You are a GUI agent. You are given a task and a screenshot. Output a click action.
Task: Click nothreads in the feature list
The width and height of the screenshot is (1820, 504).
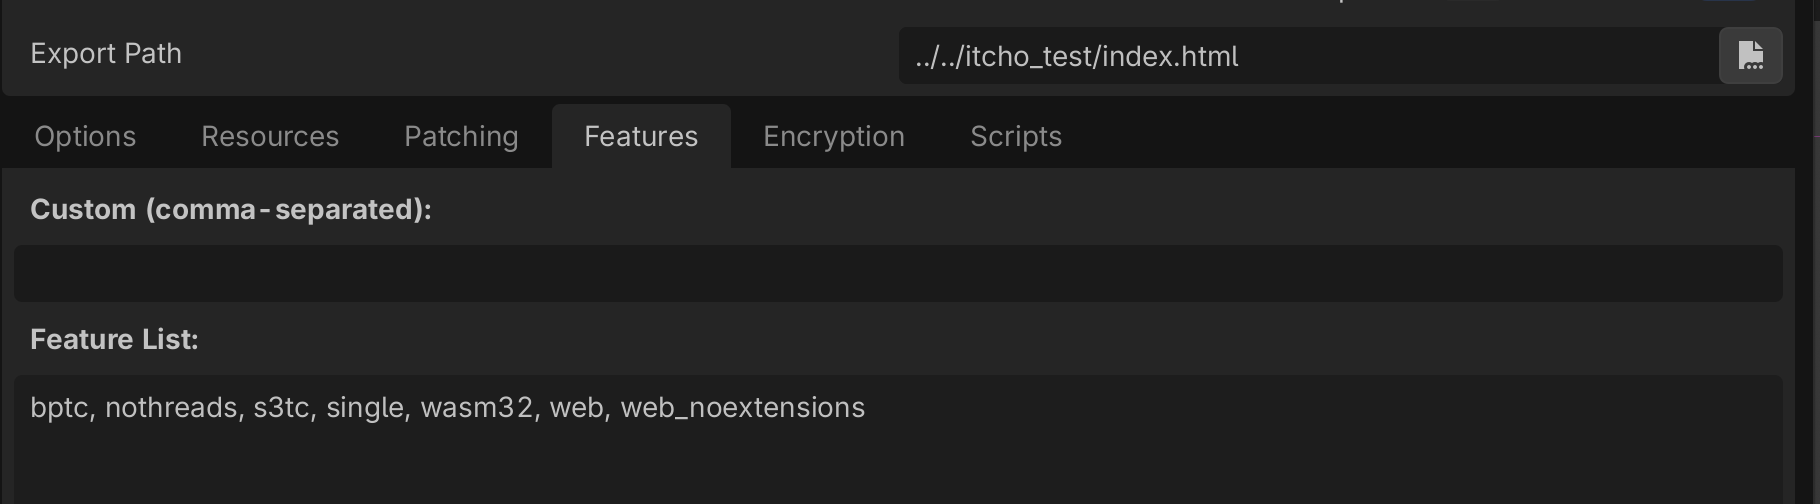pos(170,408)
